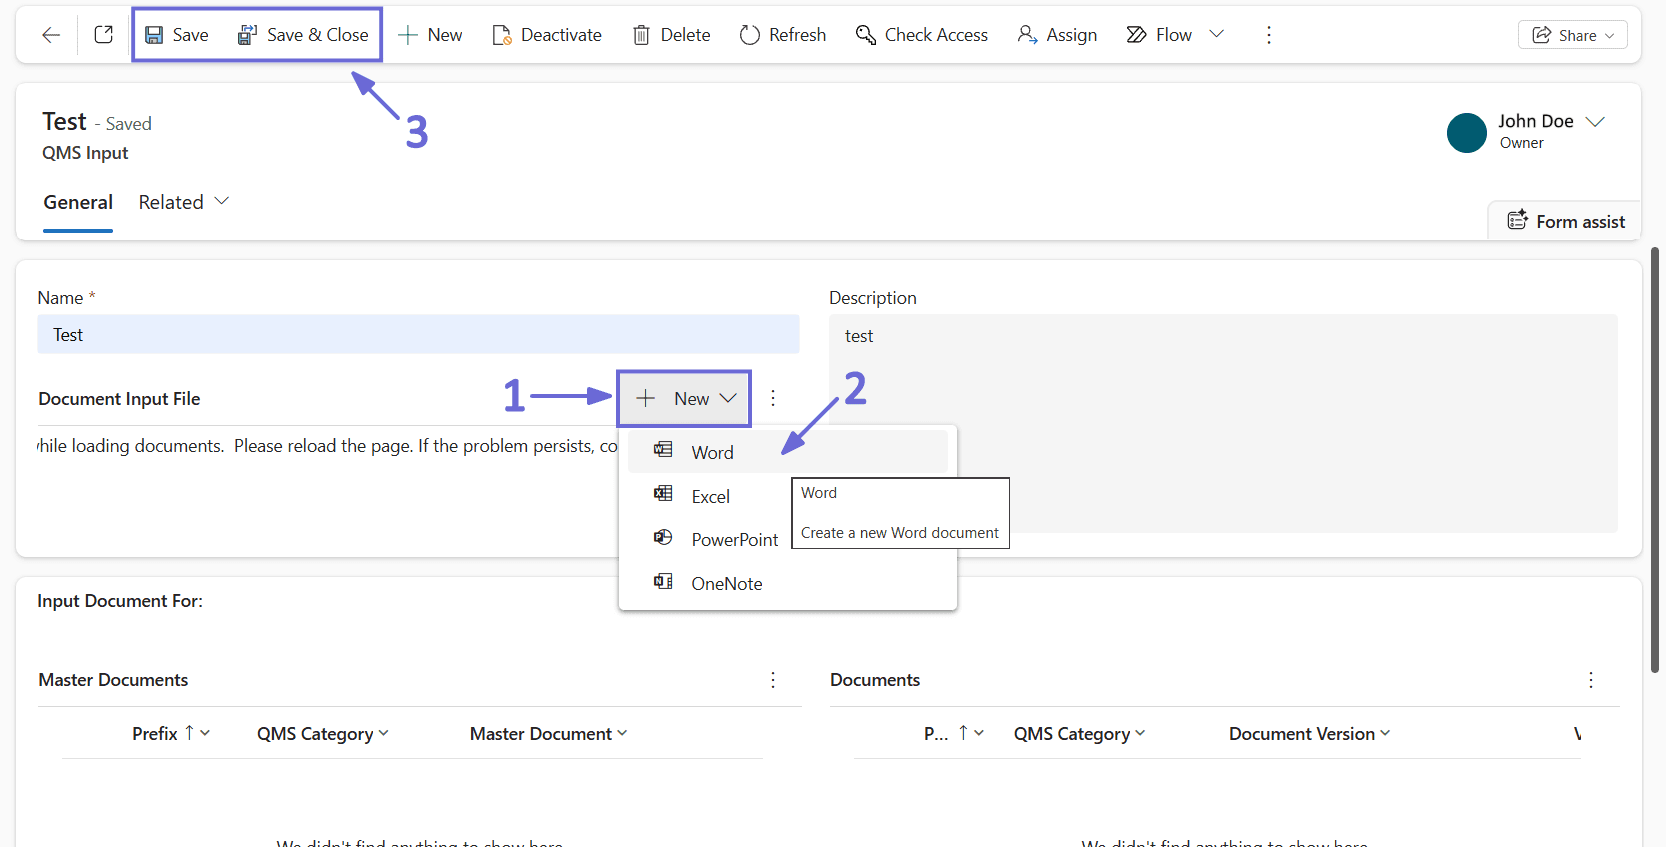Image resolution: width=1666 pixels, height=847 pixels.
Task: Open Documents grid more commands
Action: click(x=1591, y=680)
